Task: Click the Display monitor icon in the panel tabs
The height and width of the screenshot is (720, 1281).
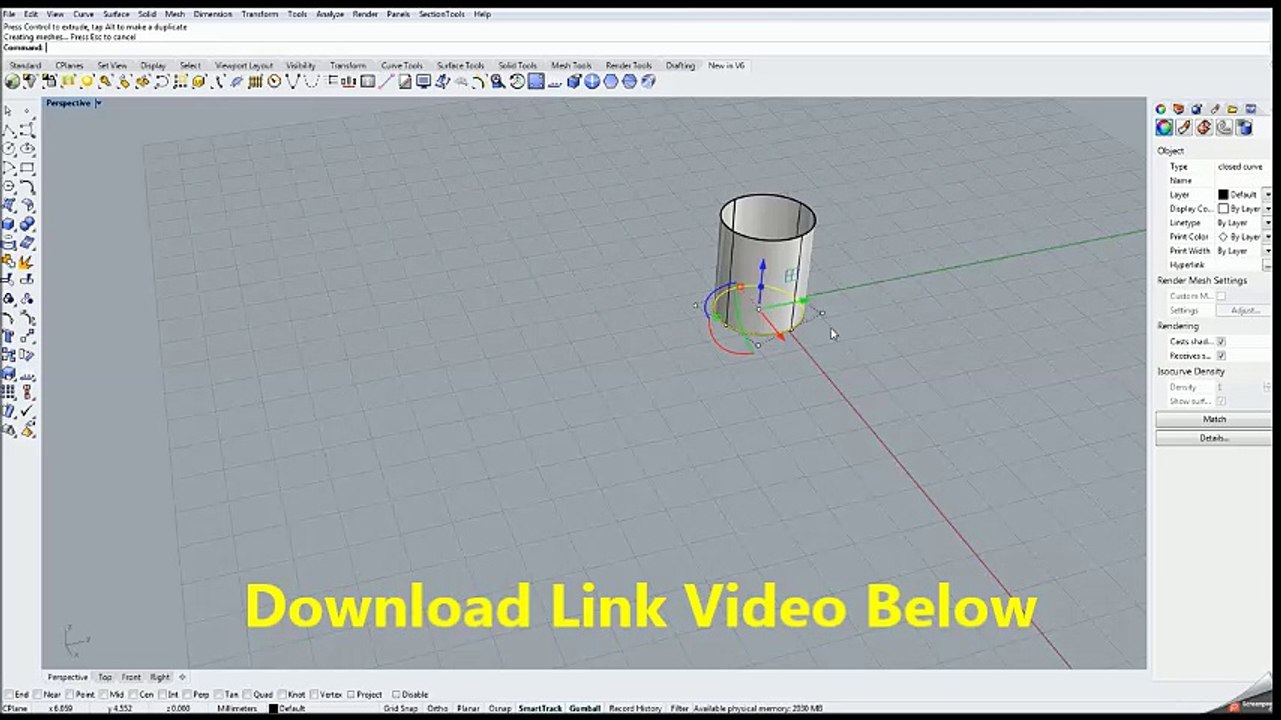Action: tap(1251, 109)
